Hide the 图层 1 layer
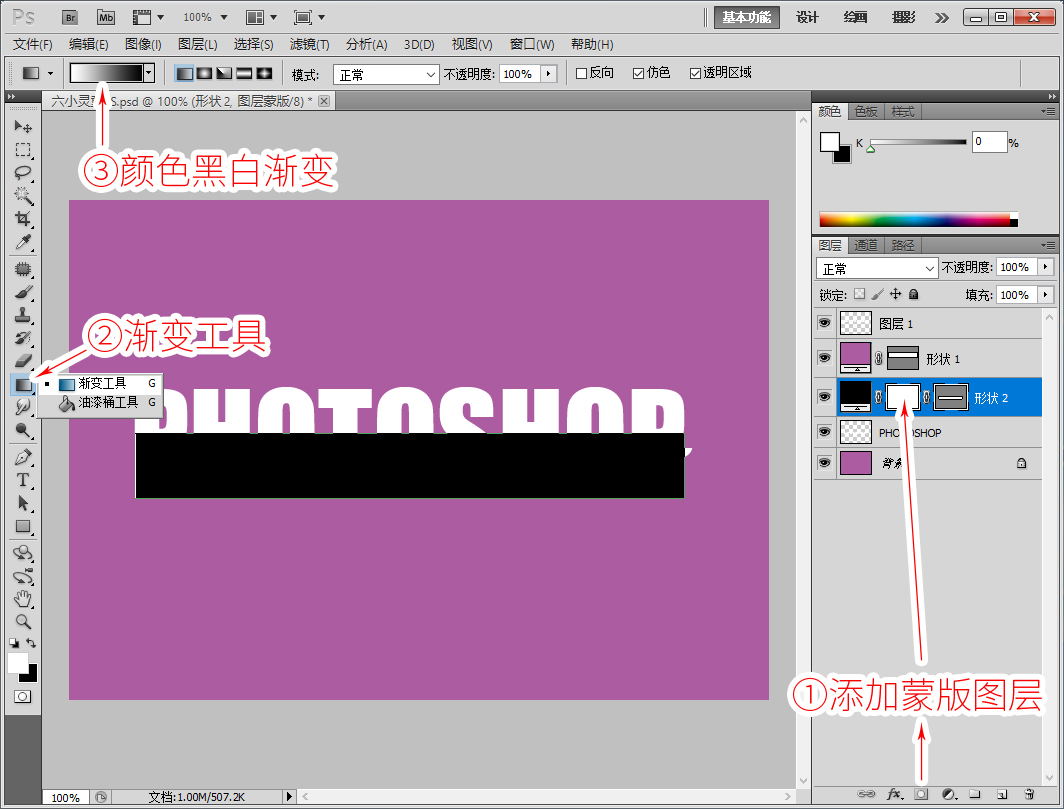This screenshot has height=809, width=1064. click(x=824, y=323)
